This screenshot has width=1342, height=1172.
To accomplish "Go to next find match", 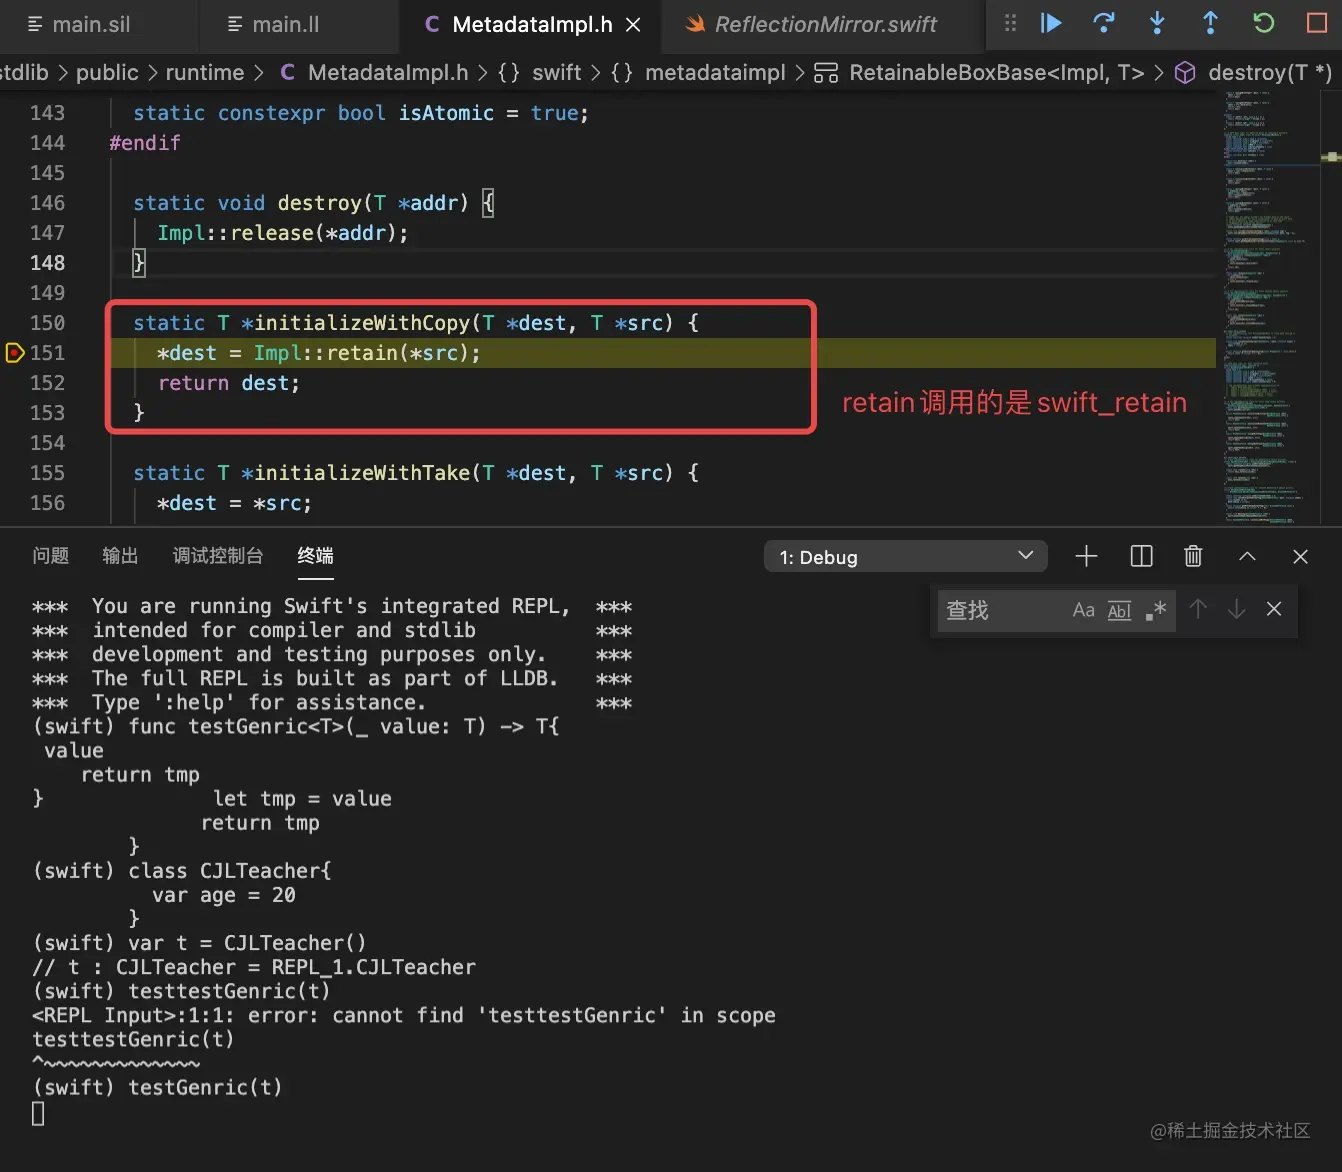I will click(1236, 609).
